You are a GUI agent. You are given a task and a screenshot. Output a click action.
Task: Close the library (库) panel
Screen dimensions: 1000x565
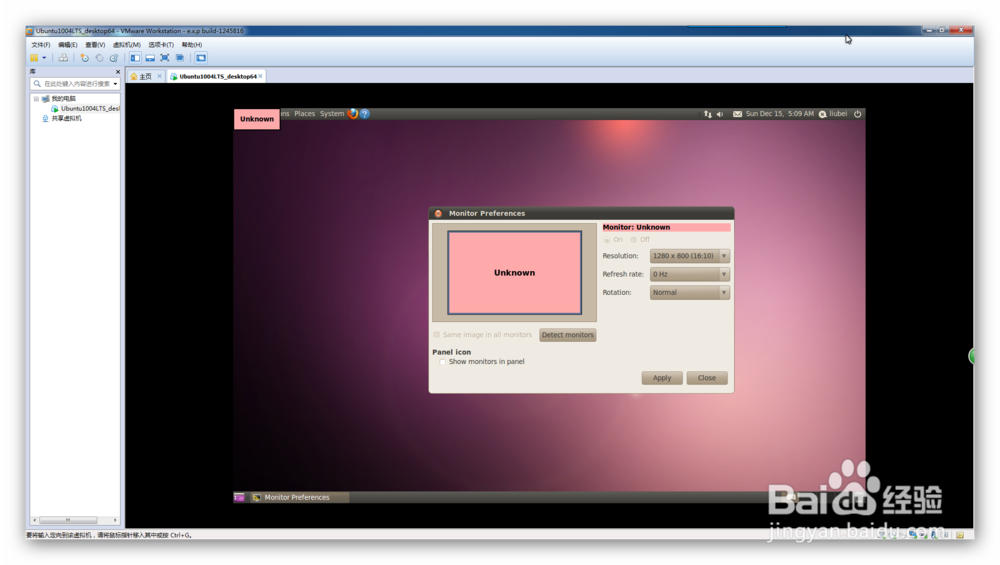(x=117, y=71)
